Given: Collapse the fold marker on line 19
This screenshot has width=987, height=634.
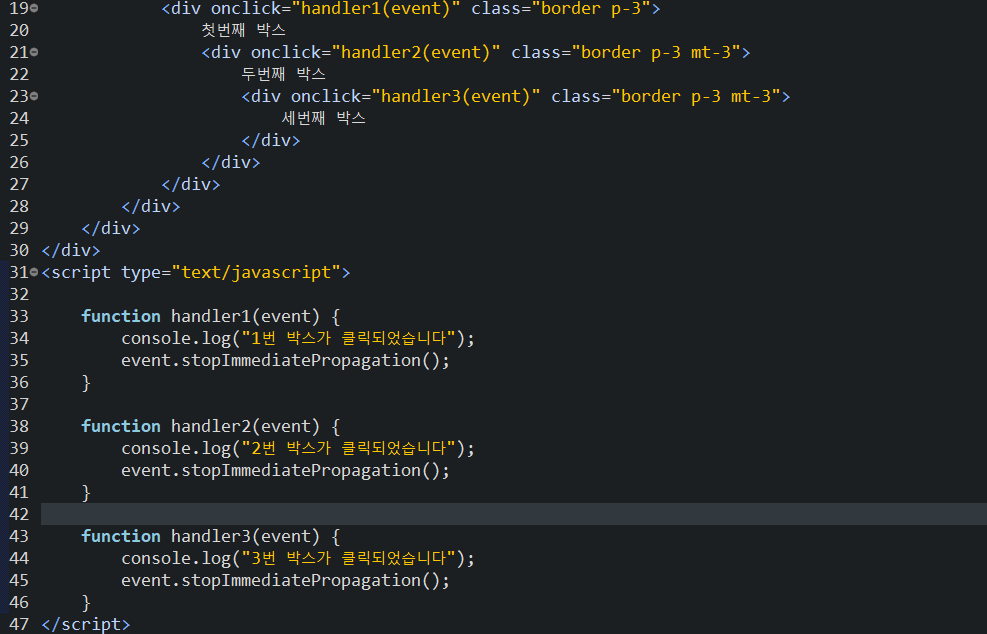Looking at the screenshot, I should [x=34, y=8].
